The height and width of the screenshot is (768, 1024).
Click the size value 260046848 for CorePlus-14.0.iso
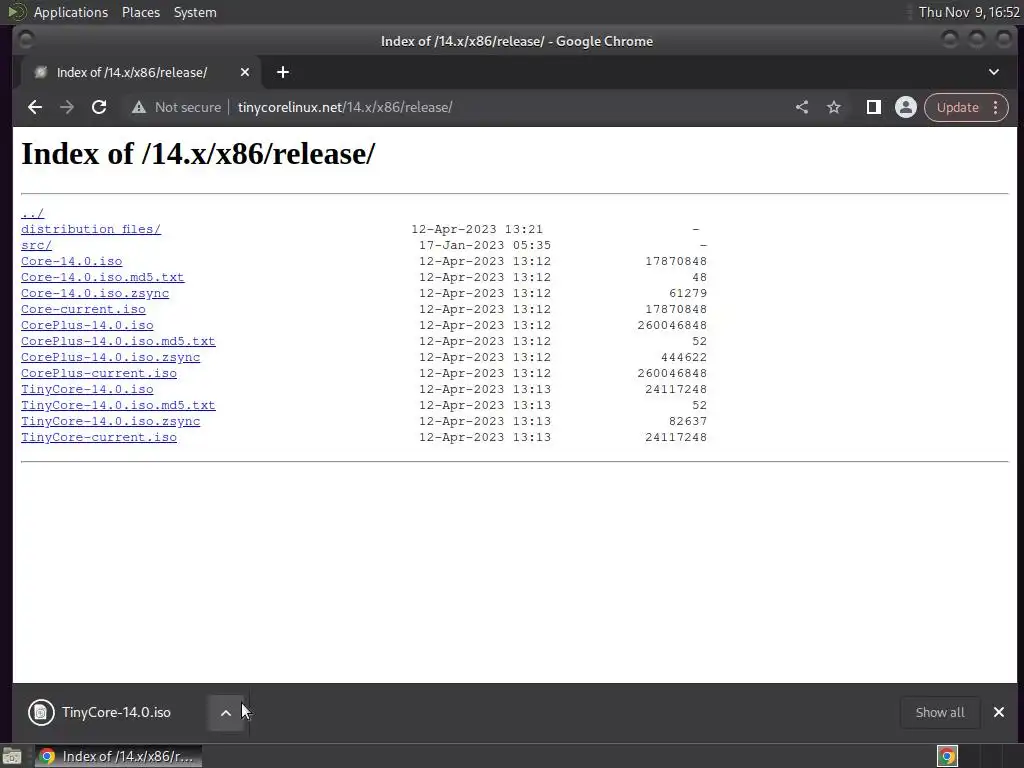tap(672, 325)
